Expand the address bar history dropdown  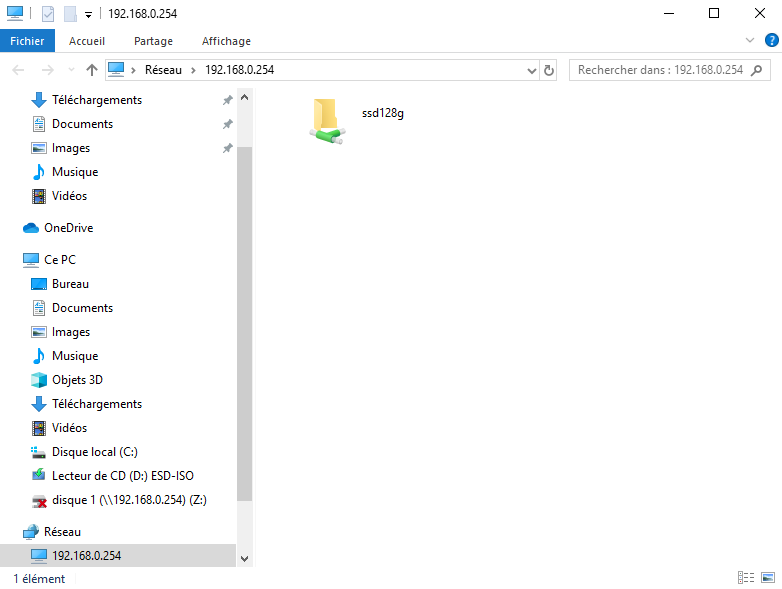pyautogui.click(x=532, y=71)
